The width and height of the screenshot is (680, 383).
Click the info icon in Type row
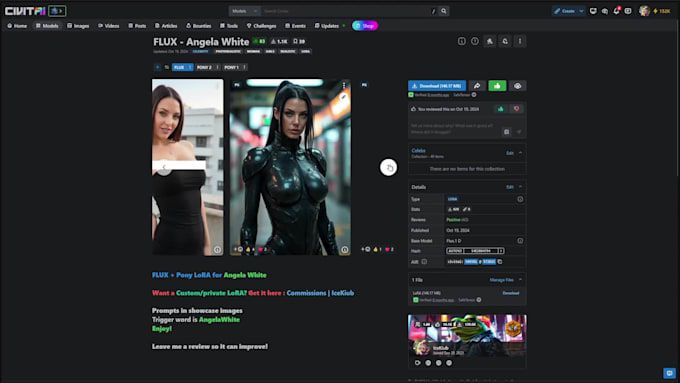(x=520, y=199)
